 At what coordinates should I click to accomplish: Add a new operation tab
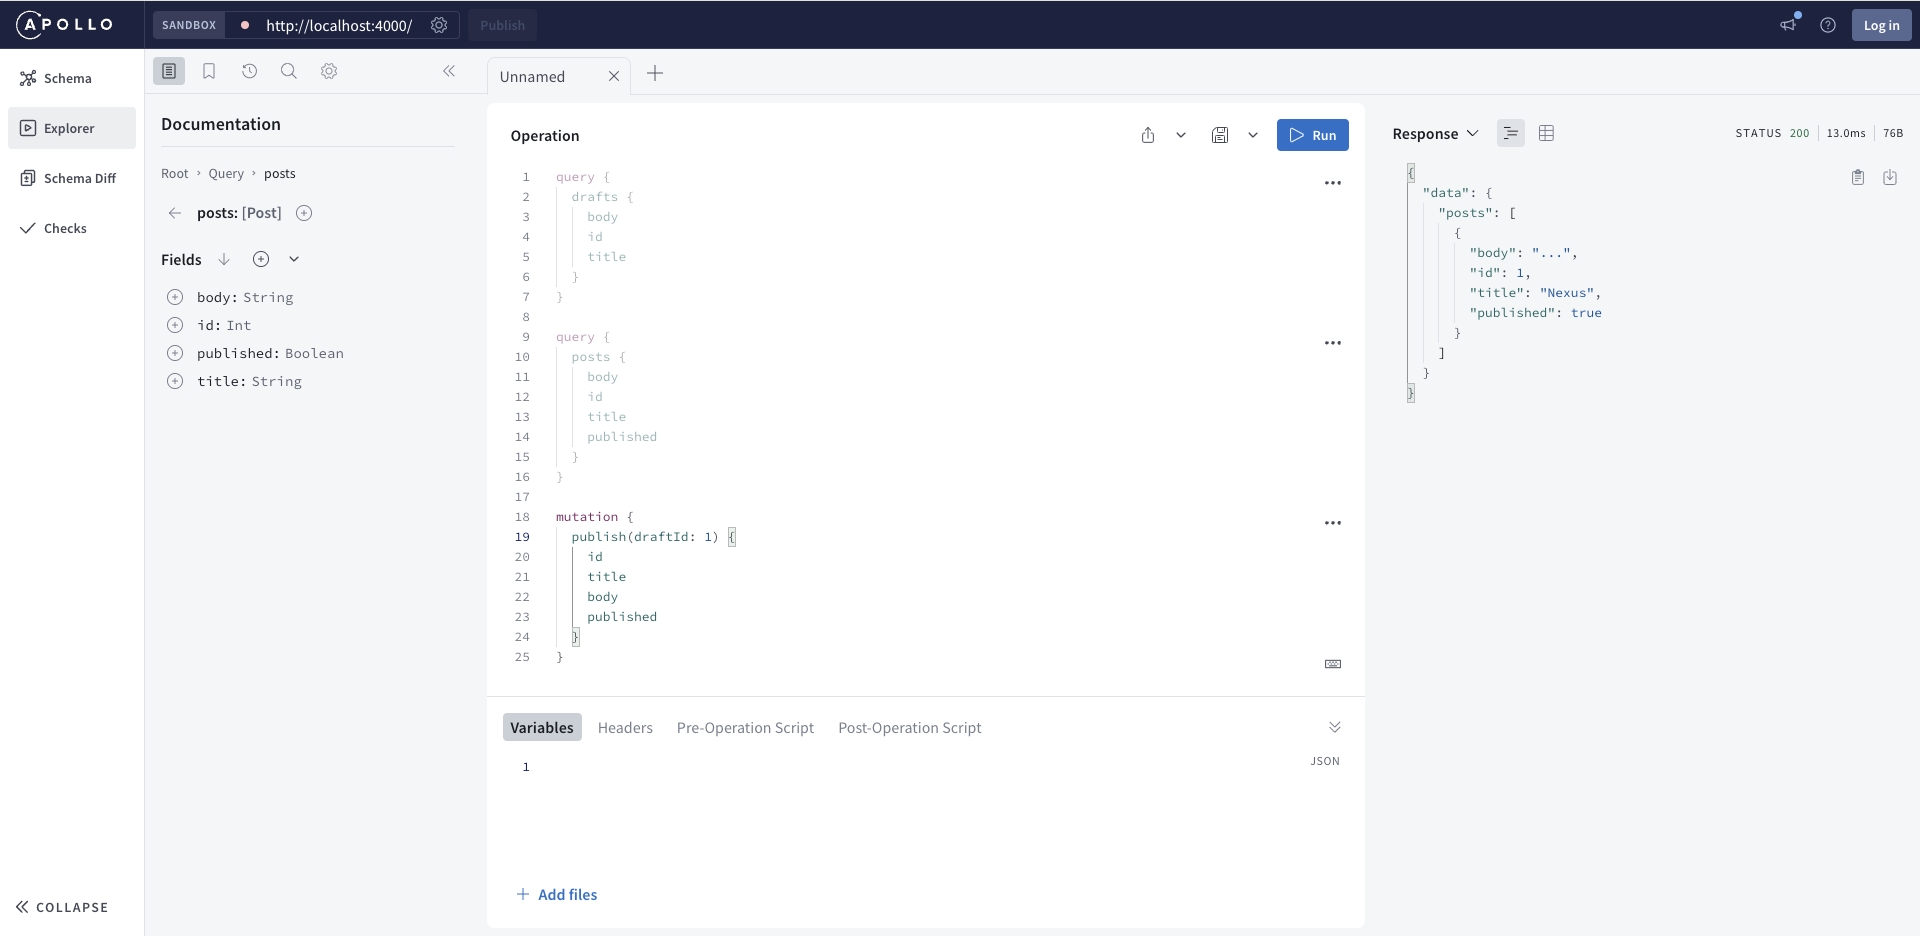click(655, 73)
